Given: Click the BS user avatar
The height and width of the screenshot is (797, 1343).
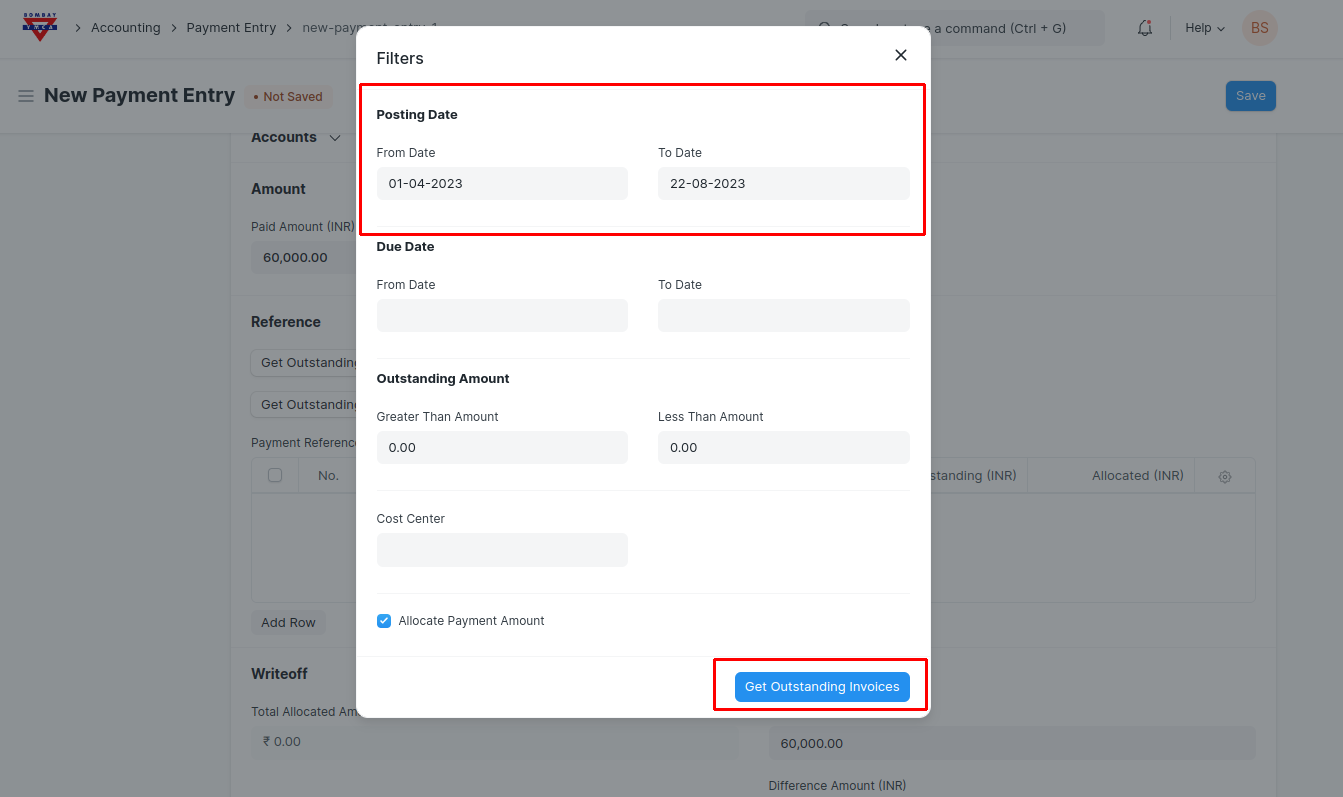Looking at the screenshot, I should (1259, 28).
